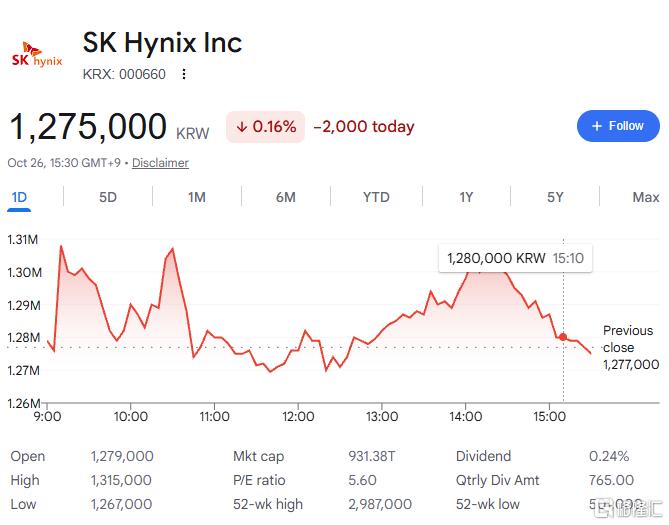This screenshot has height=525, width=669.
Task: Select the Max chart range tab
Action: click(646, 197)
